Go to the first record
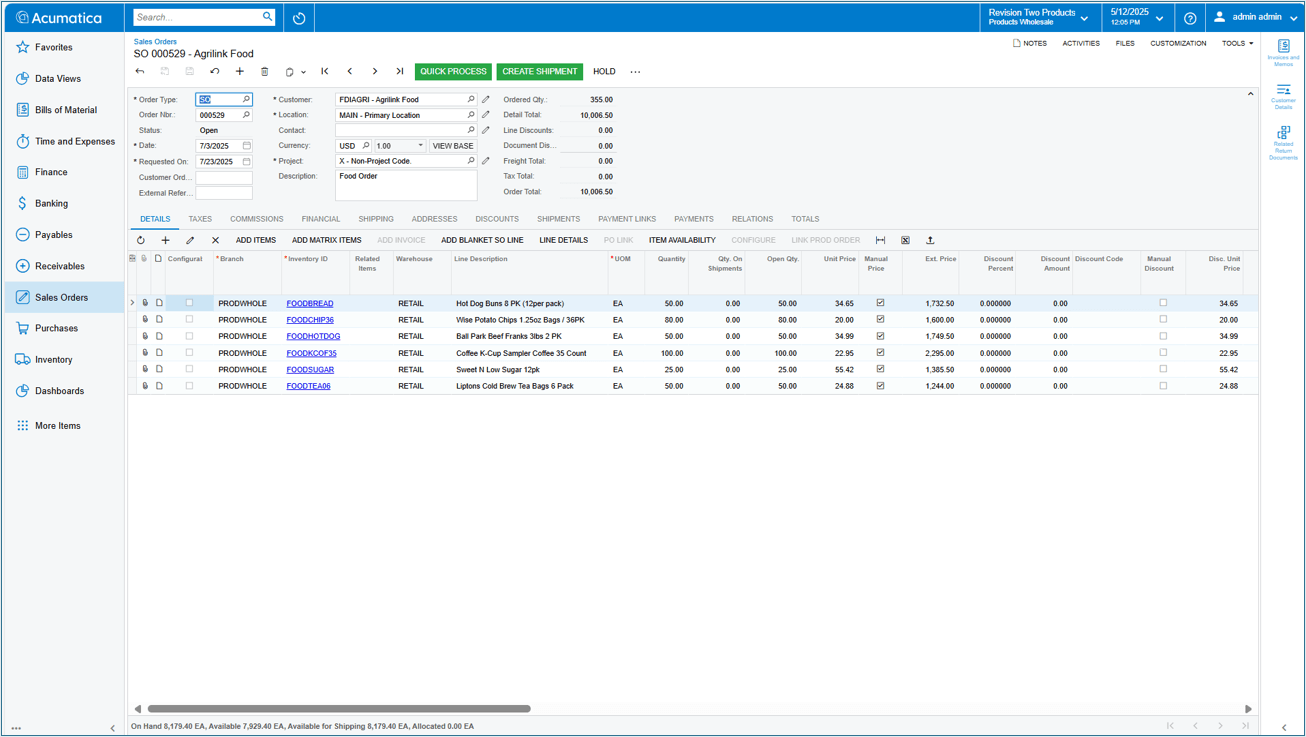The image size is (1306, 737). (x=325, y=72)
